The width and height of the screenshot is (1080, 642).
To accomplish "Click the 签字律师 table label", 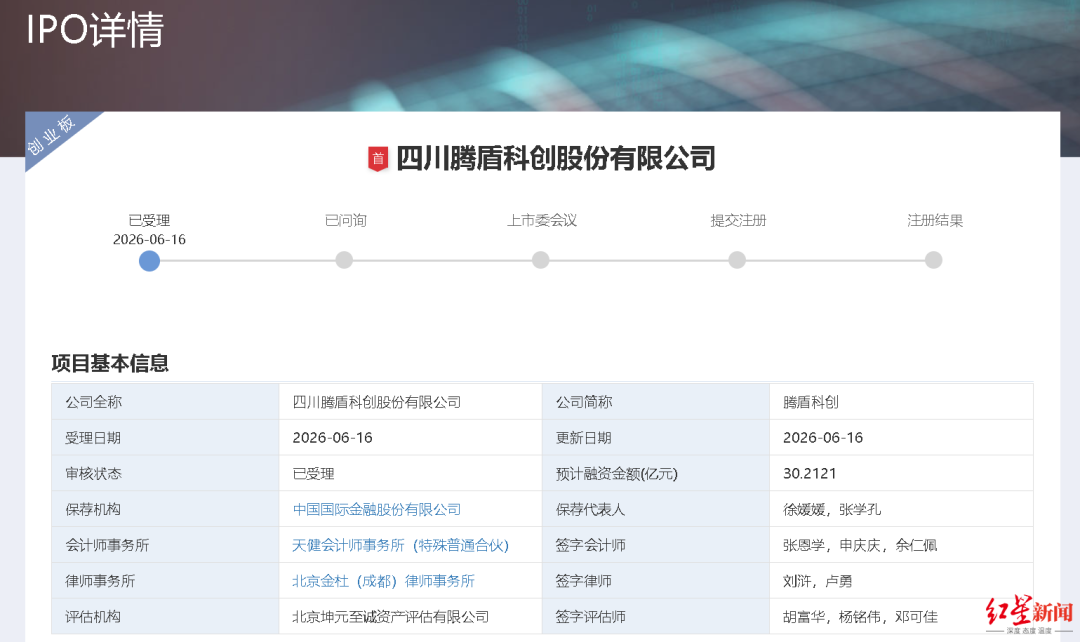I will (584, 581).
